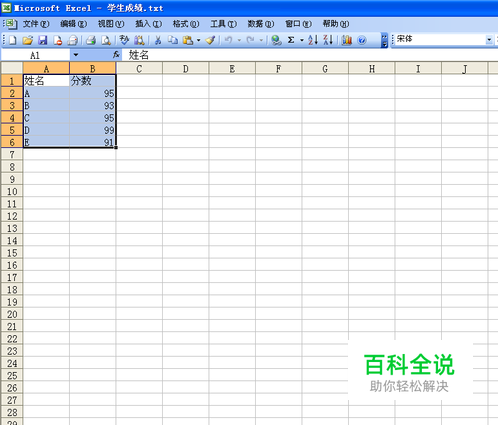Open the 格式 menu
498x425 pixels.
tap(186, 24)
